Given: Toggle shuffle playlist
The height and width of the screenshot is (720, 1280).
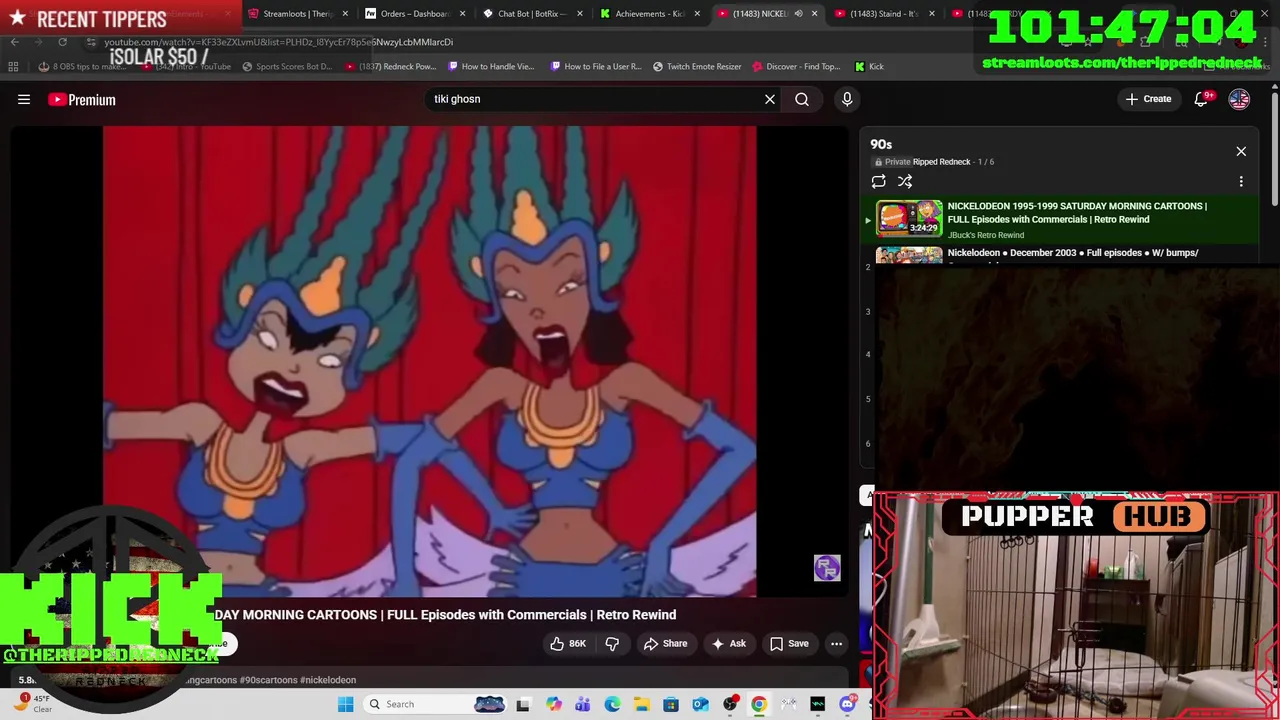Looking at the screenshot, I should pyautogui.click(x=905, y=182).
